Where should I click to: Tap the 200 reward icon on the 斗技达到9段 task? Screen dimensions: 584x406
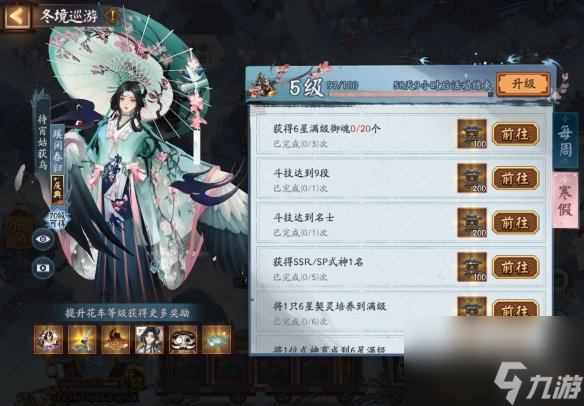coord(472,178)
